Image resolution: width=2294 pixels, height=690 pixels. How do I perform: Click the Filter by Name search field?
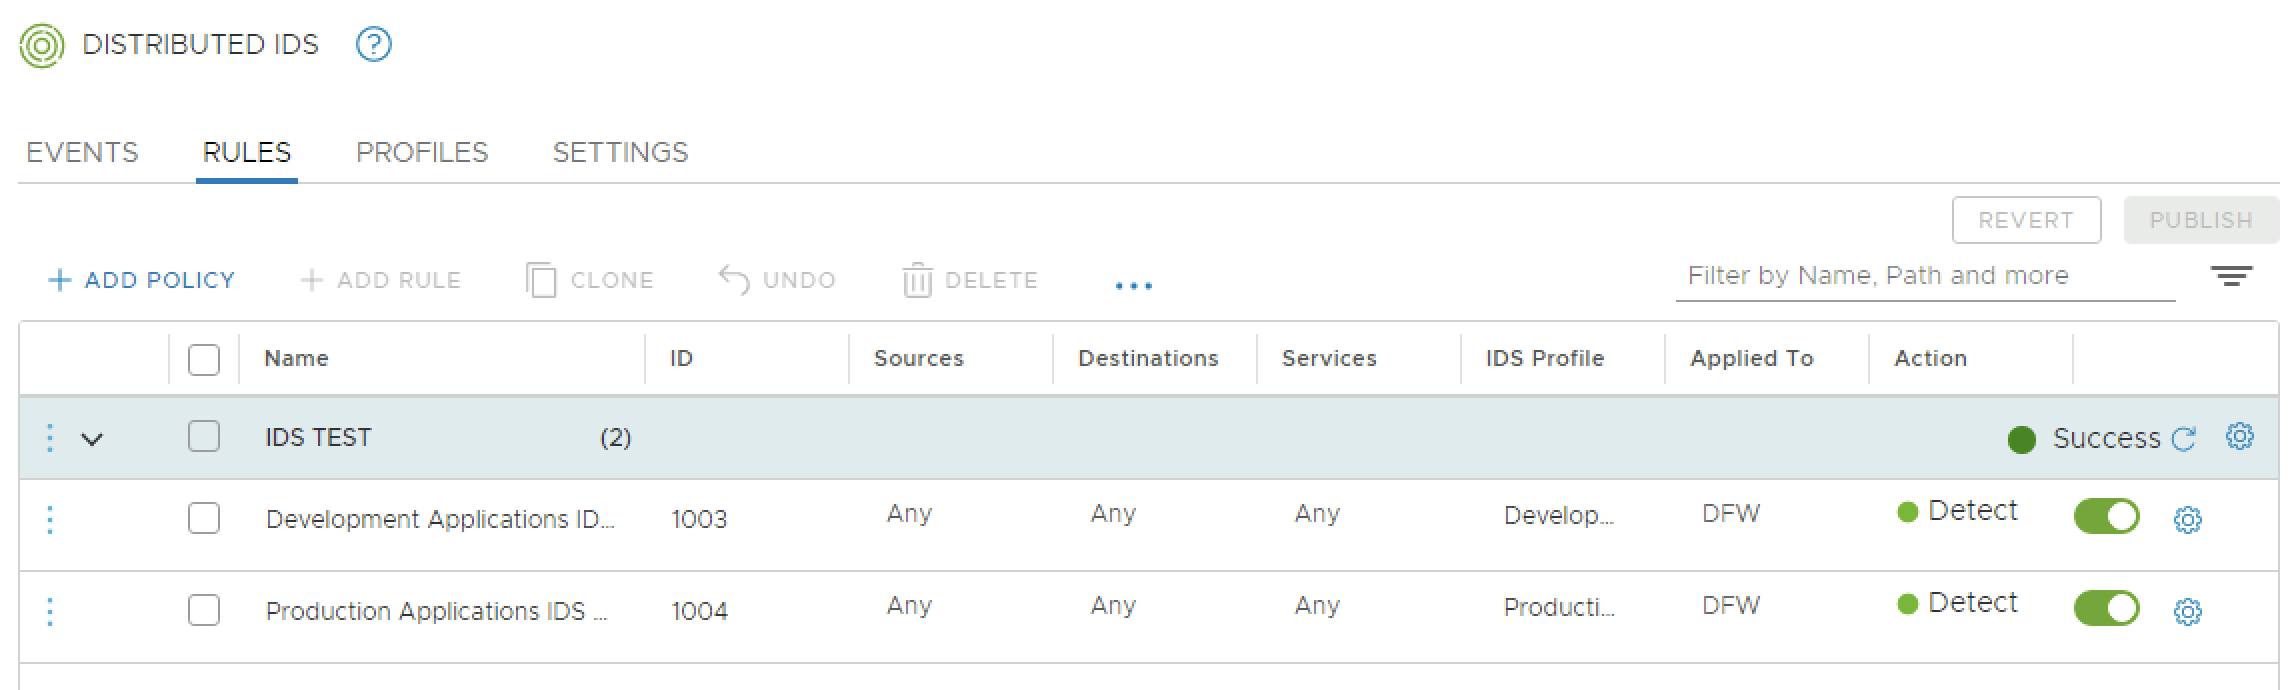(1924, 277)
